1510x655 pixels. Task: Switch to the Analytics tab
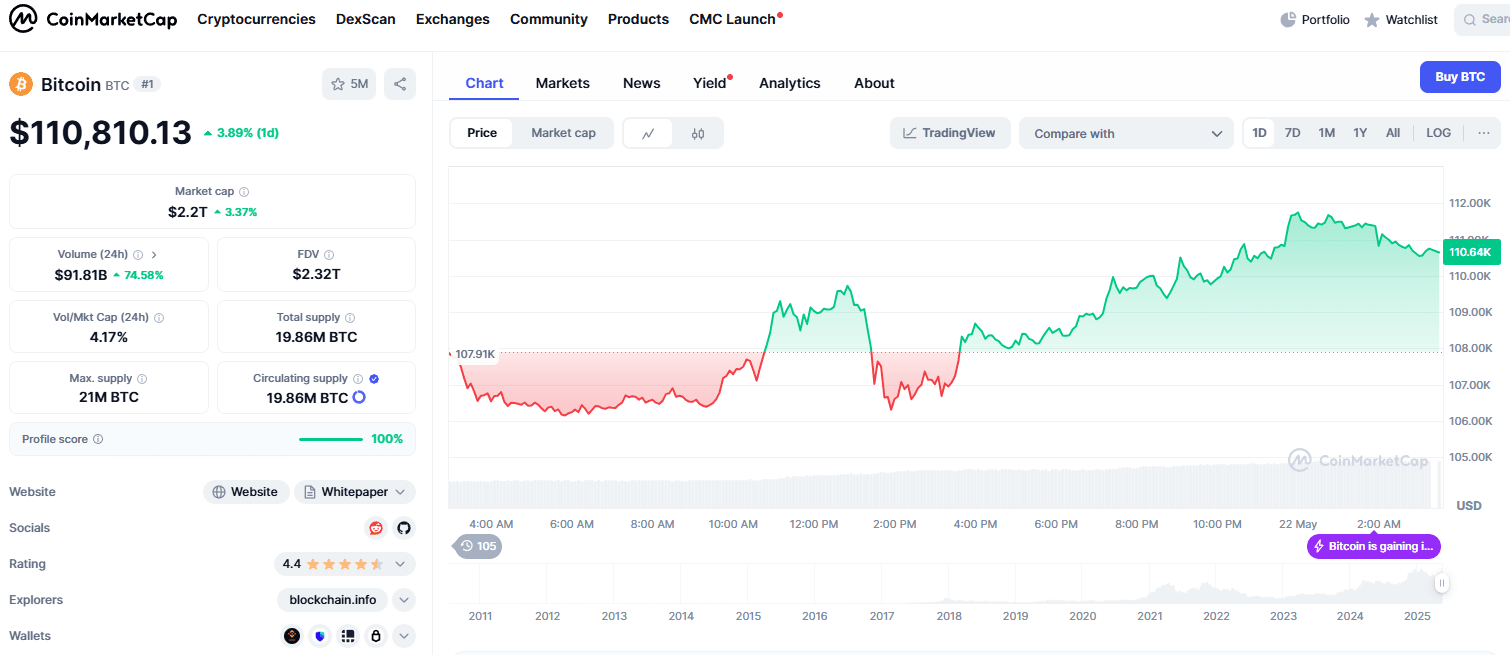click(790, 83)
